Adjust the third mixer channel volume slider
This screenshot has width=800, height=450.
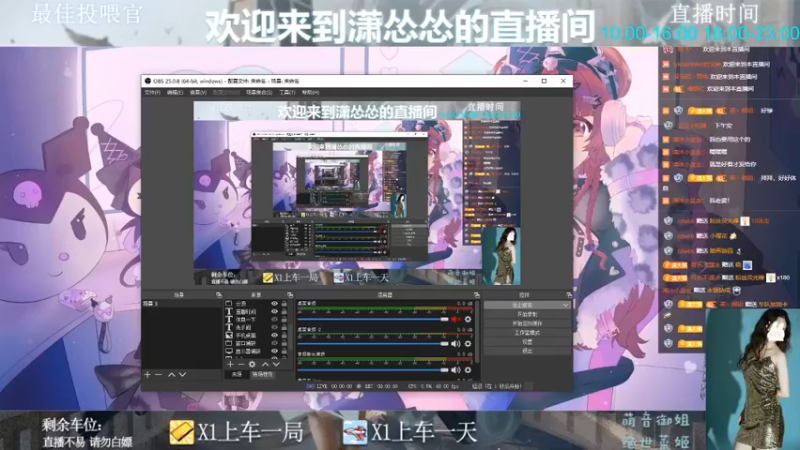pos(373,370)
